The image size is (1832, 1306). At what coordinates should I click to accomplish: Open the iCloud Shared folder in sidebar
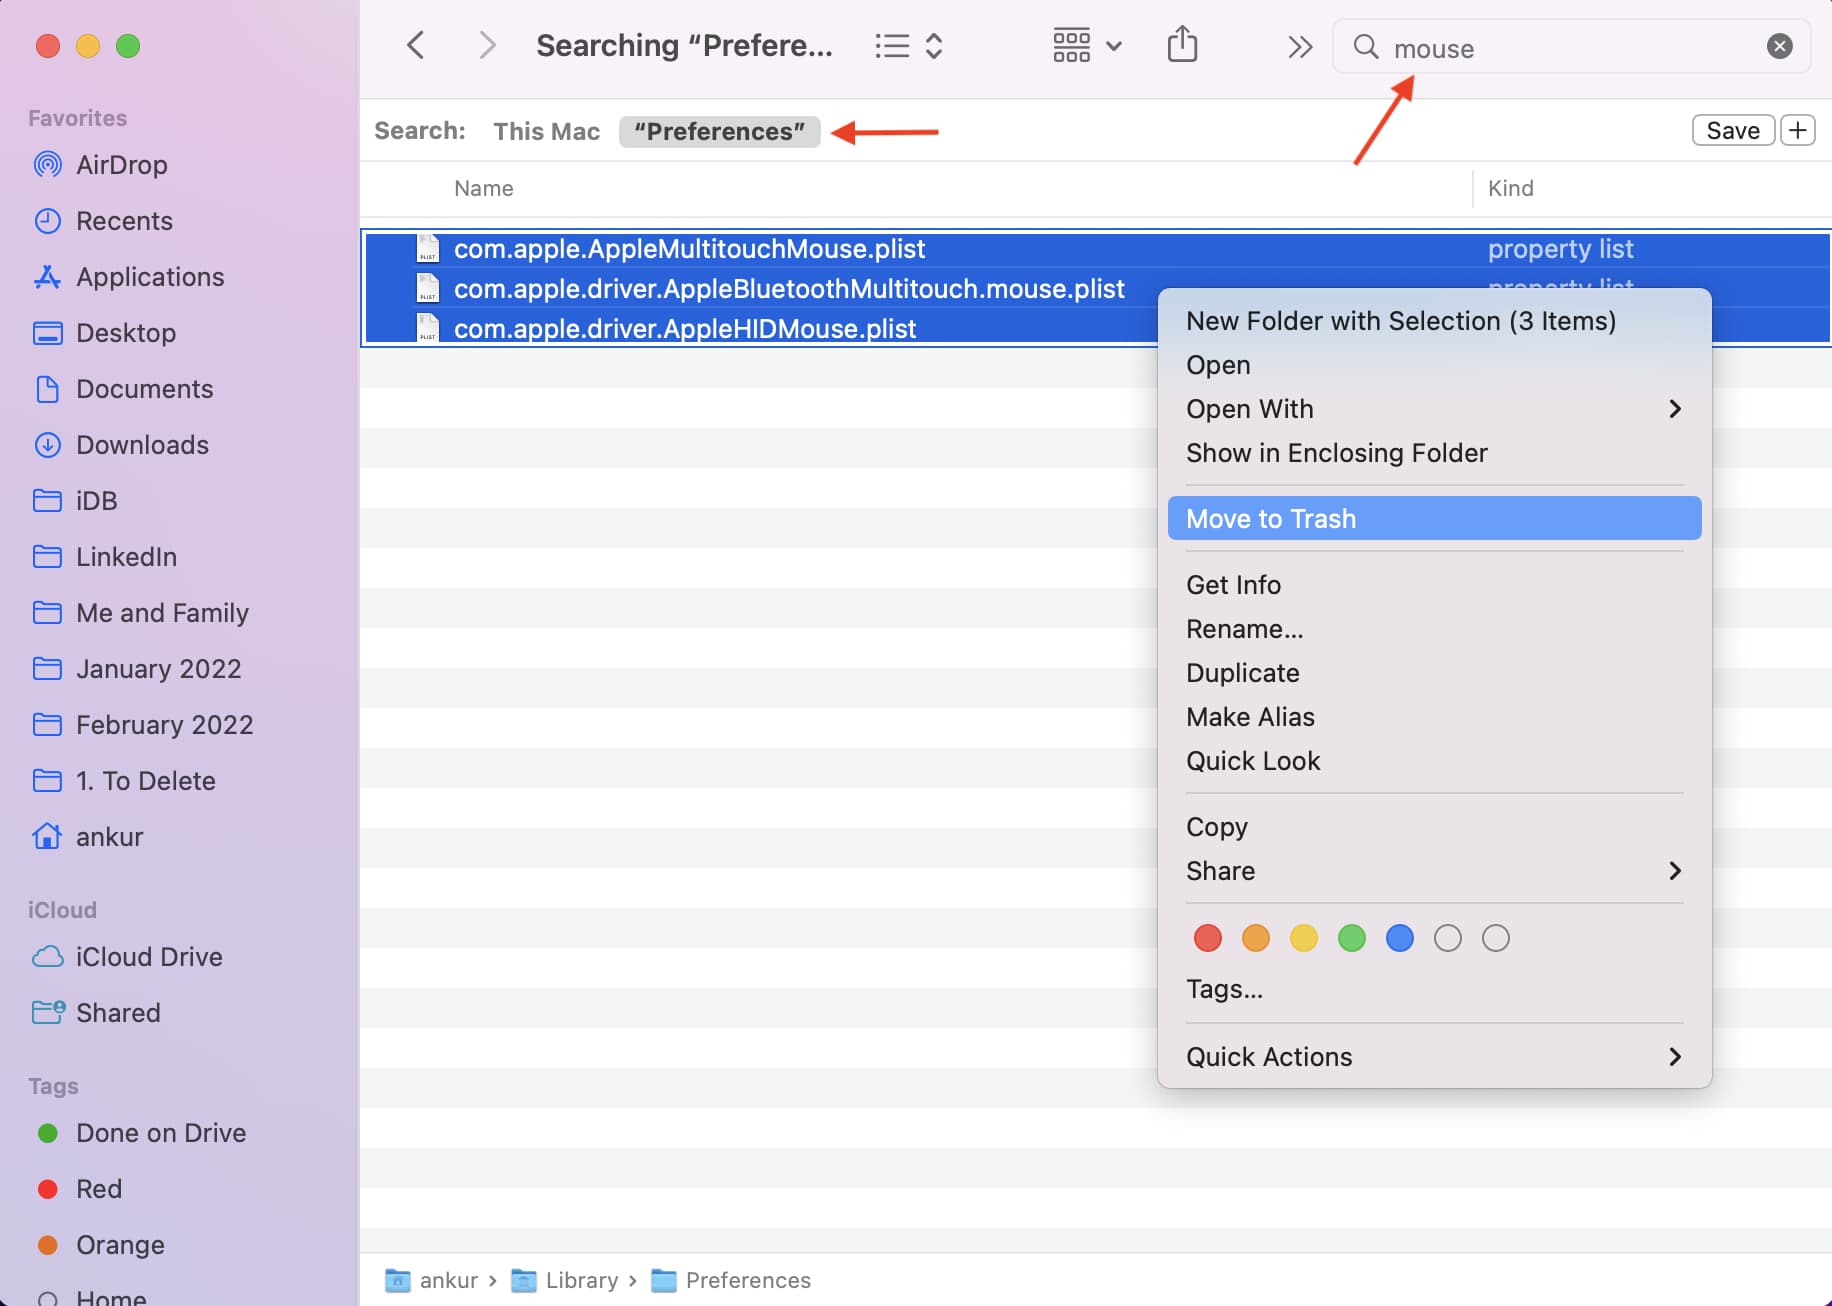point(96,1013)
